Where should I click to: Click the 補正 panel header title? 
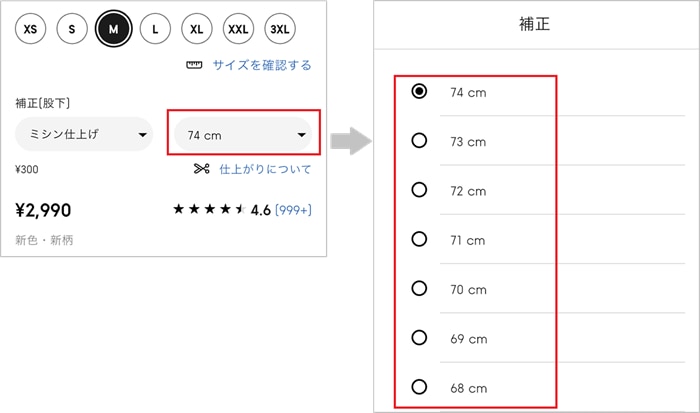point(534,24)
